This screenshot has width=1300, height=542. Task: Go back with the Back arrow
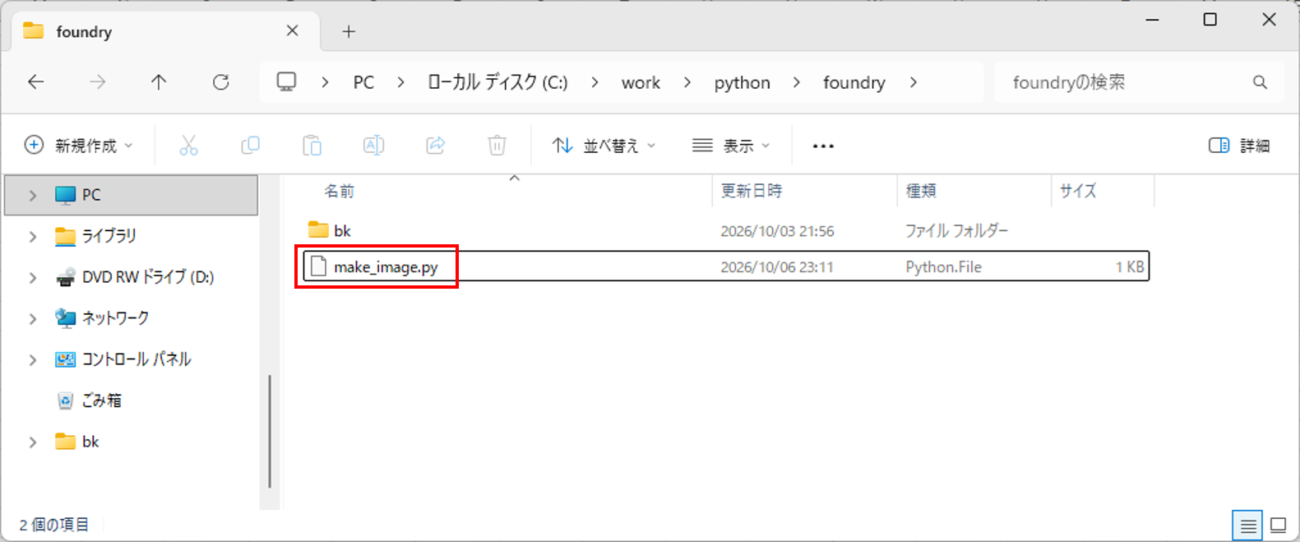pyautogui.click(x=36, y=83)
